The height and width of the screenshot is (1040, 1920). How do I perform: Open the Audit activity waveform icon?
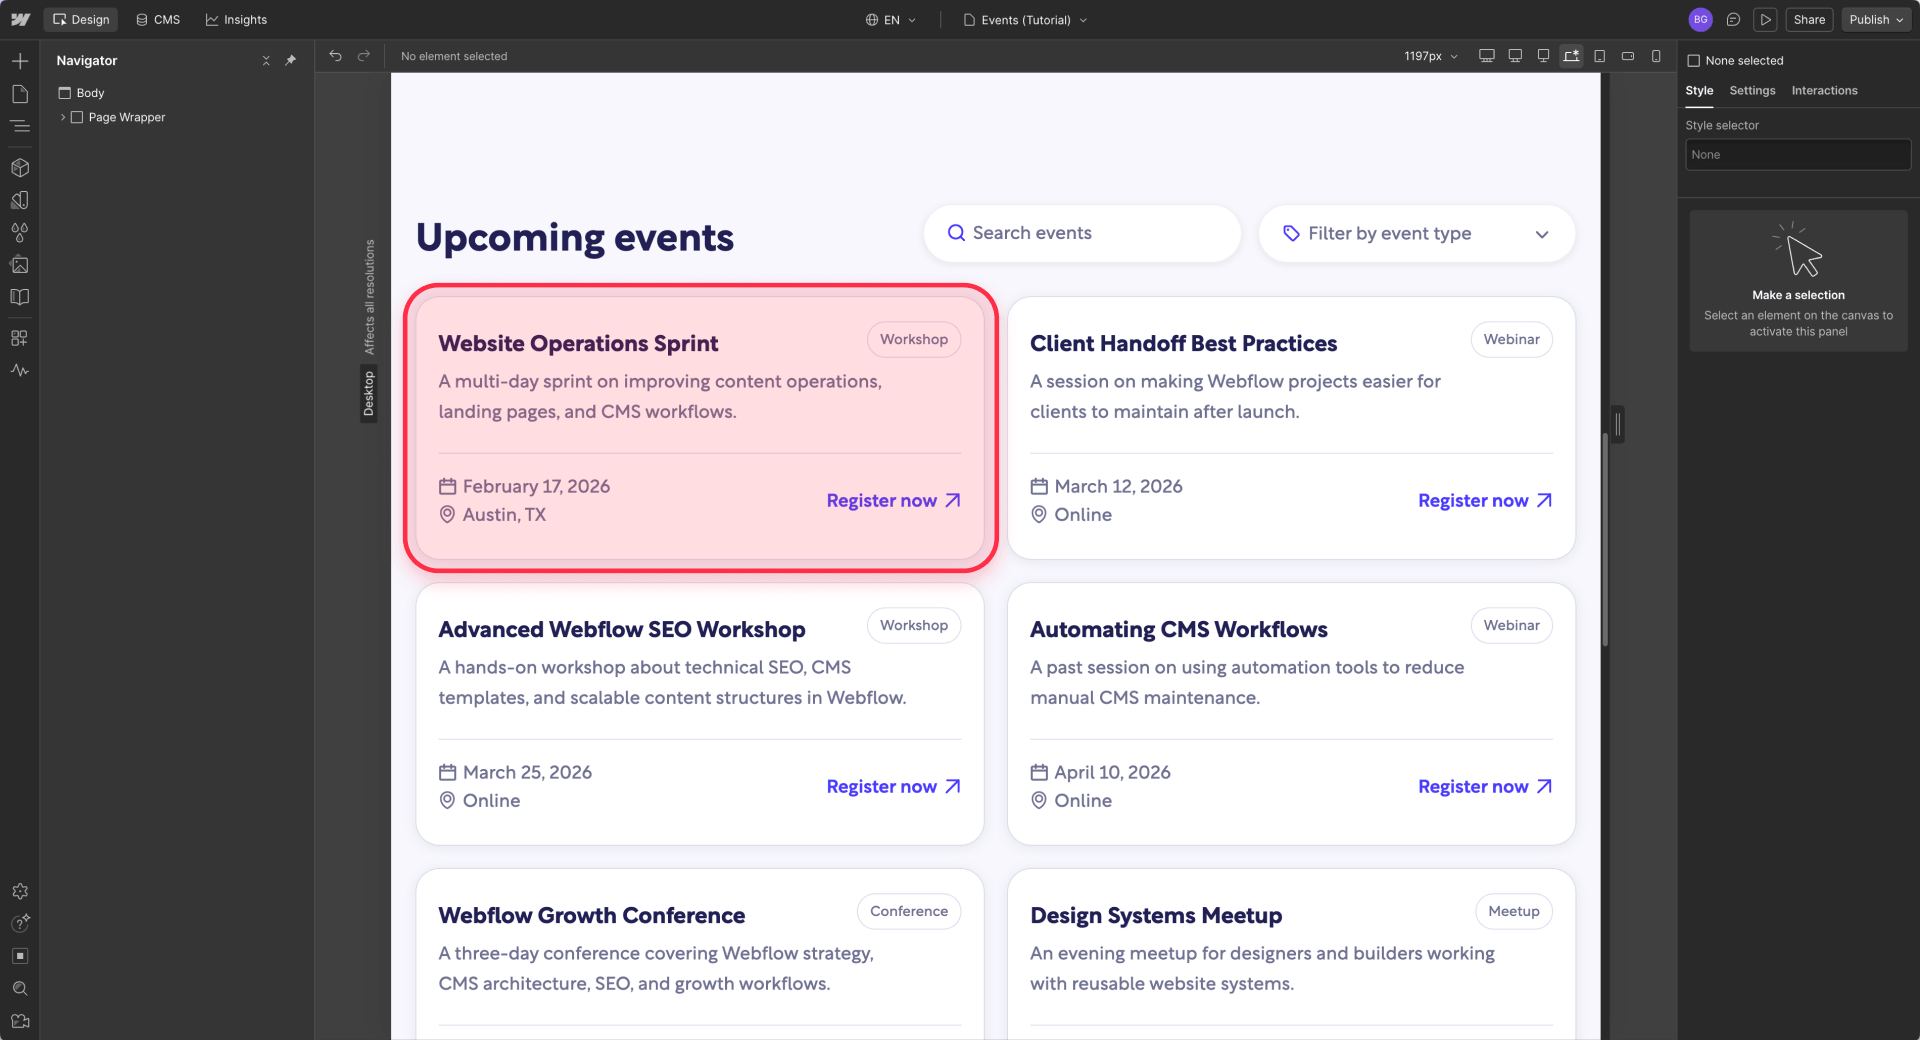(20, 370)
